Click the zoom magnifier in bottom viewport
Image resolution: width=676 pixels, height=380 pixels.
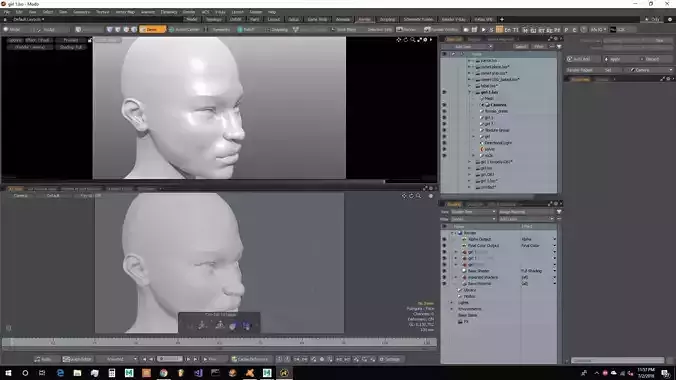tap(418, 196)
